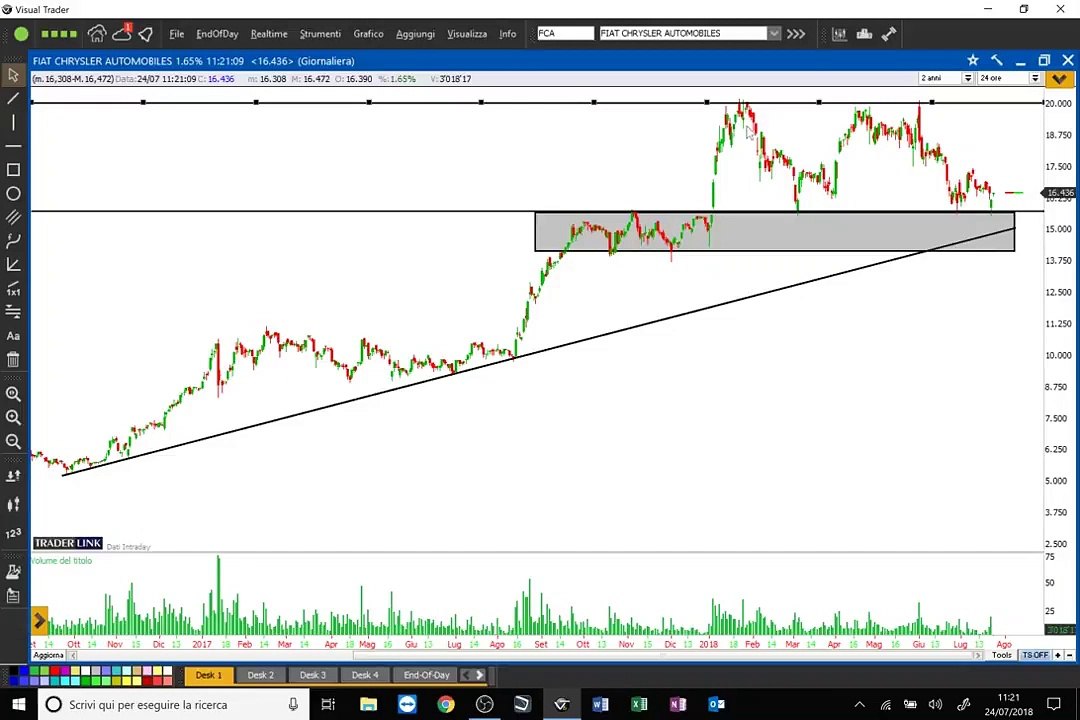
Task: Click the zoom in magnifier
Action: (13, 418)
